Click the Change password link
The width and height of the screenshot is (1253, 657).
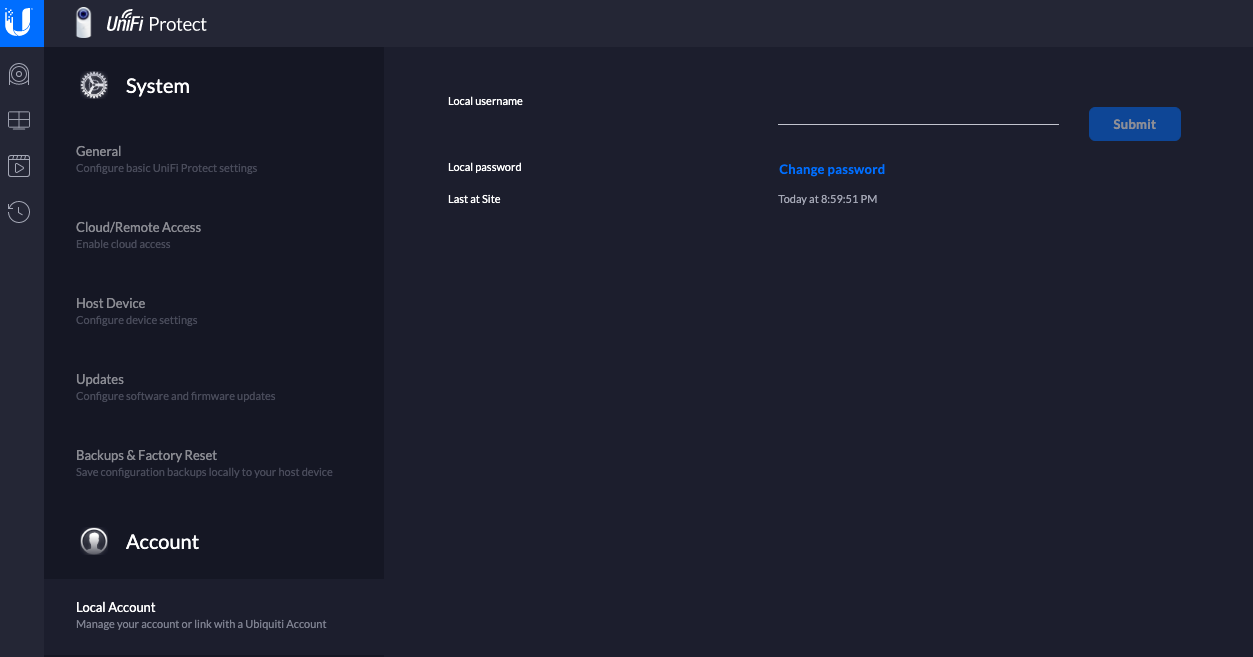point(831,170)
